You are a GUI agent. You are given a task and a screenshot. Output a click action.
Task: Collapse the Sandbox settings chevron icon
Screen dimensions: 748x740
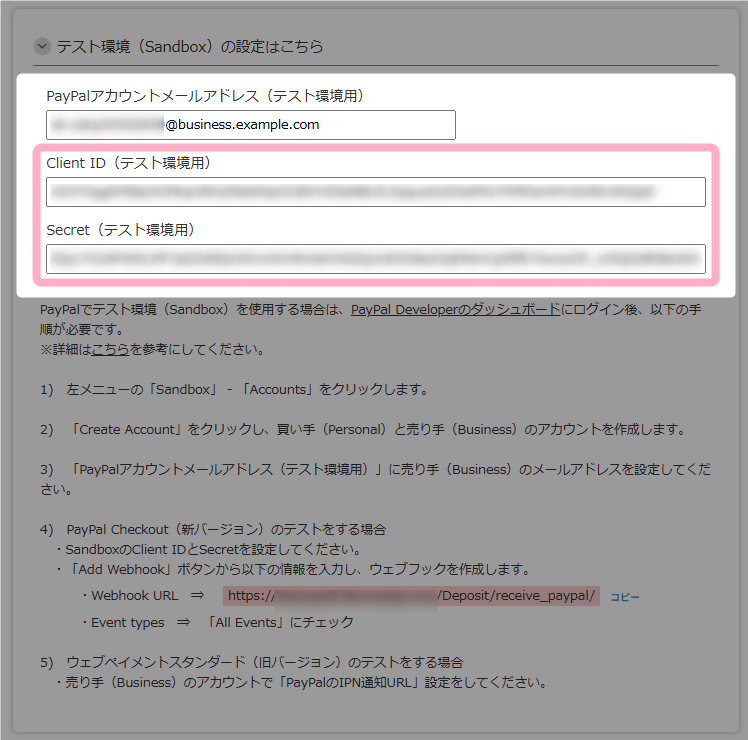click(42, 46)
